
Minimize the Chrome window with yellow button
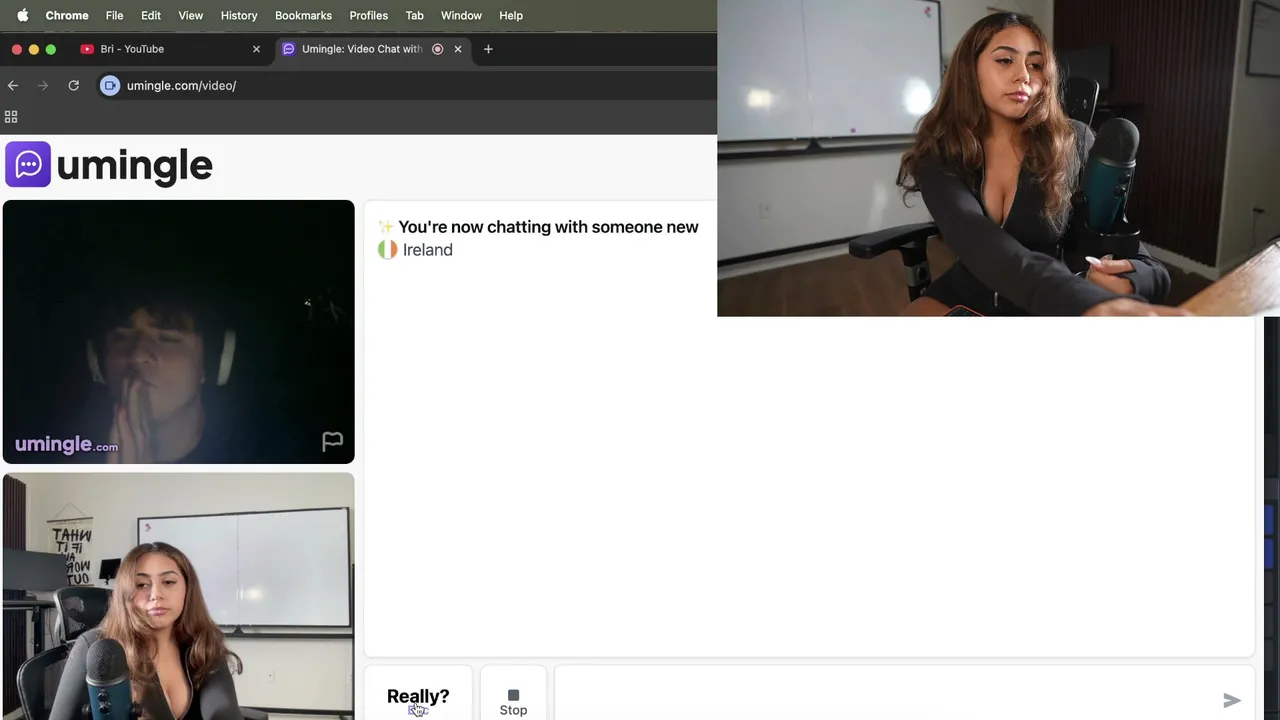(34, 49)
